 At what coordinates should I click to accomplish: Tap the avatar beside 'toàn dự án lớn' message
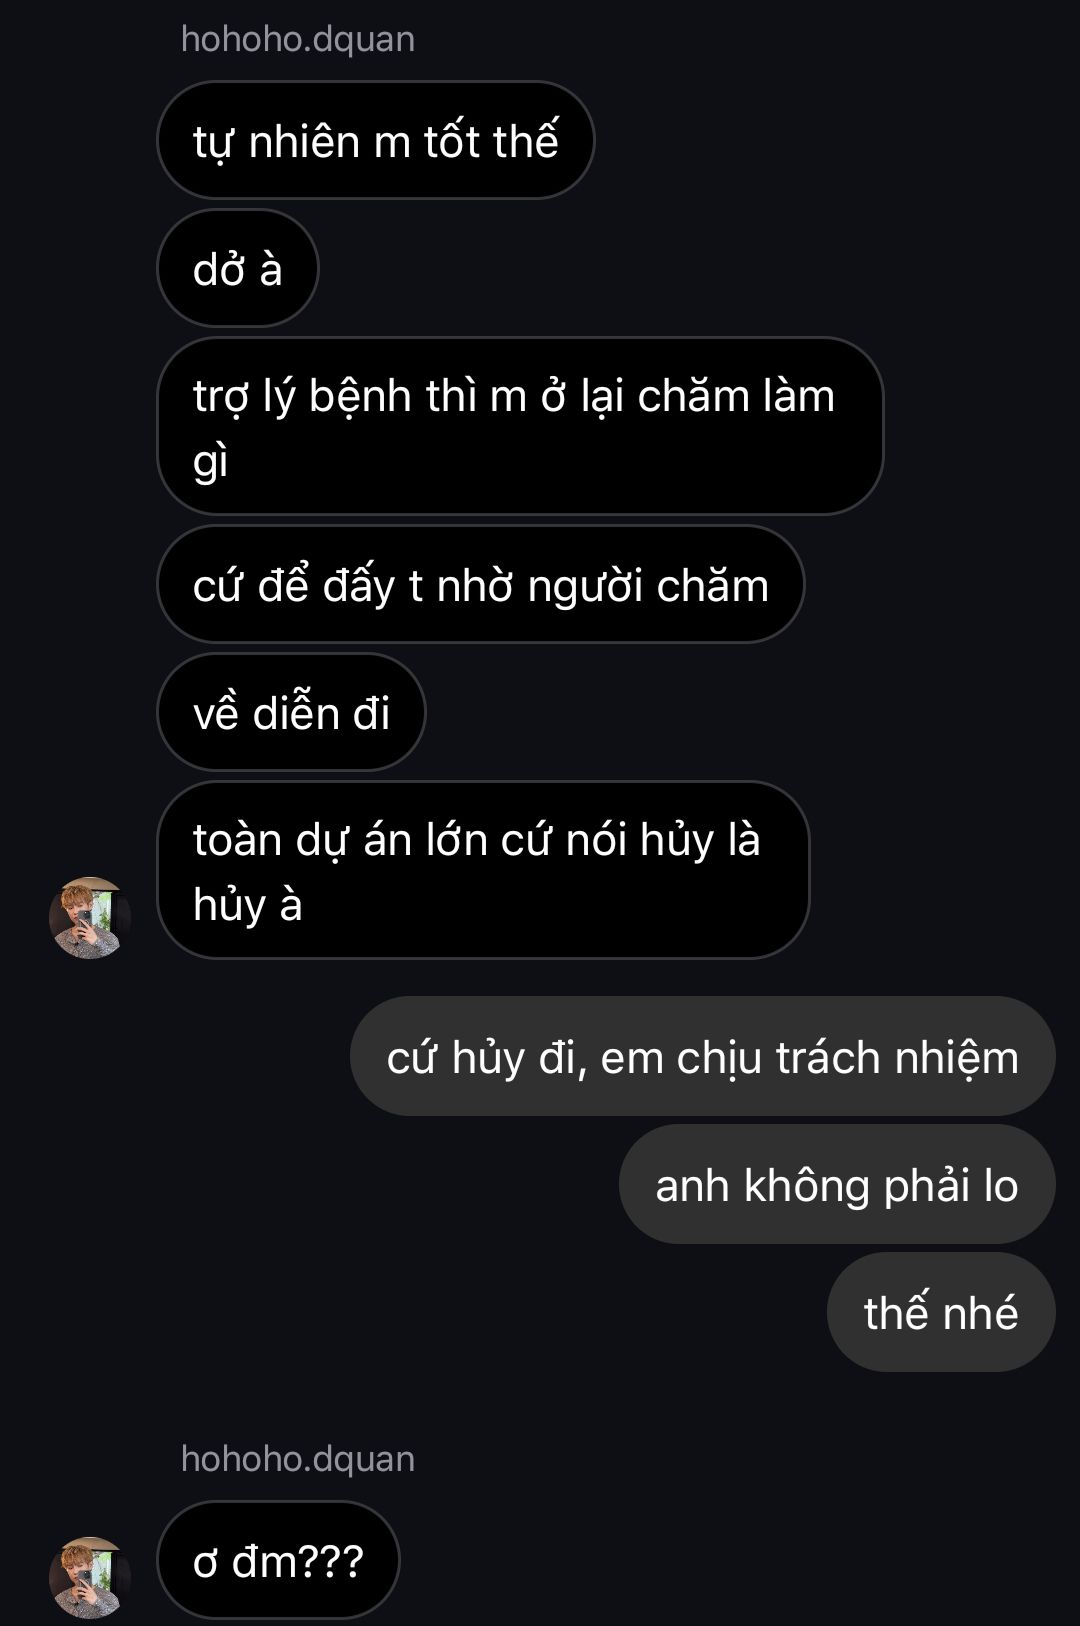[x=90, y=917]
